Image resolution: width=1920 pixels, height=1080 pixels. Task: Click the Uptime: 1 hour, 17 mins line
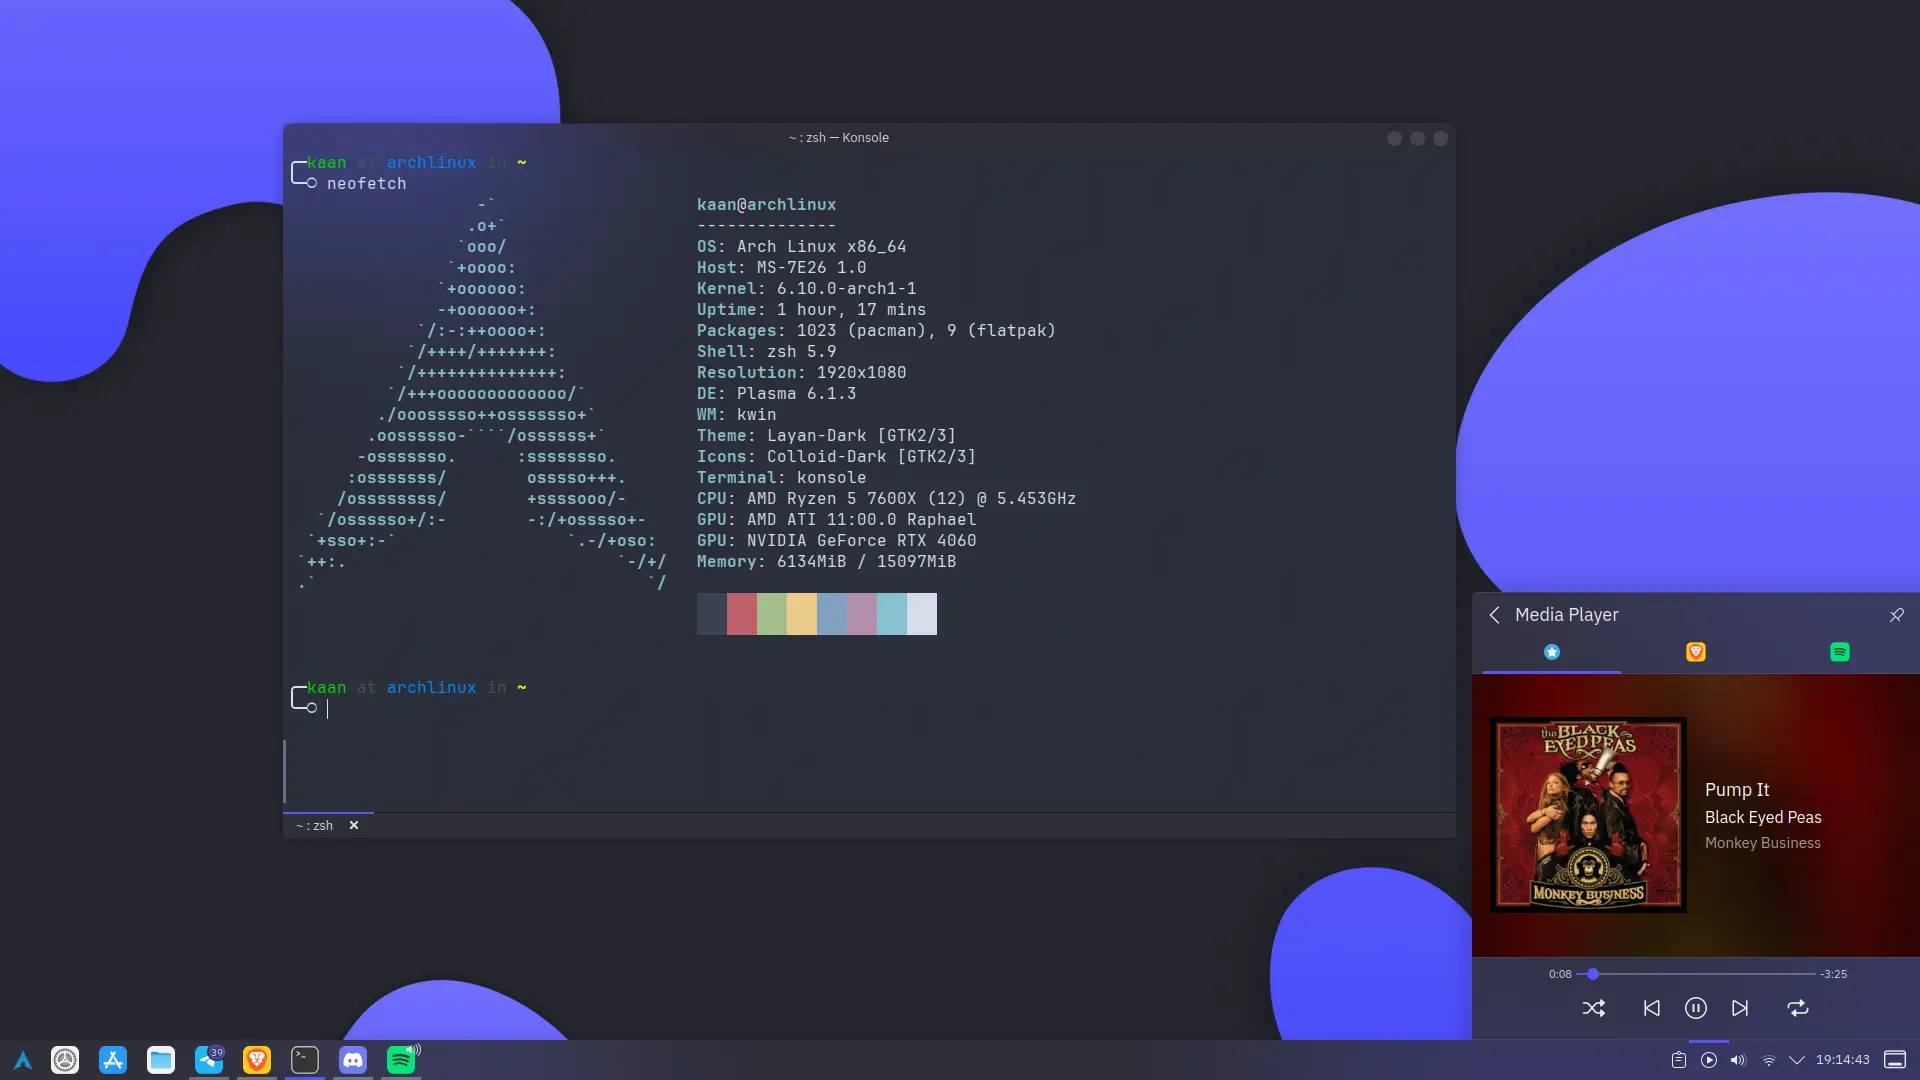[x=811, y=310]
